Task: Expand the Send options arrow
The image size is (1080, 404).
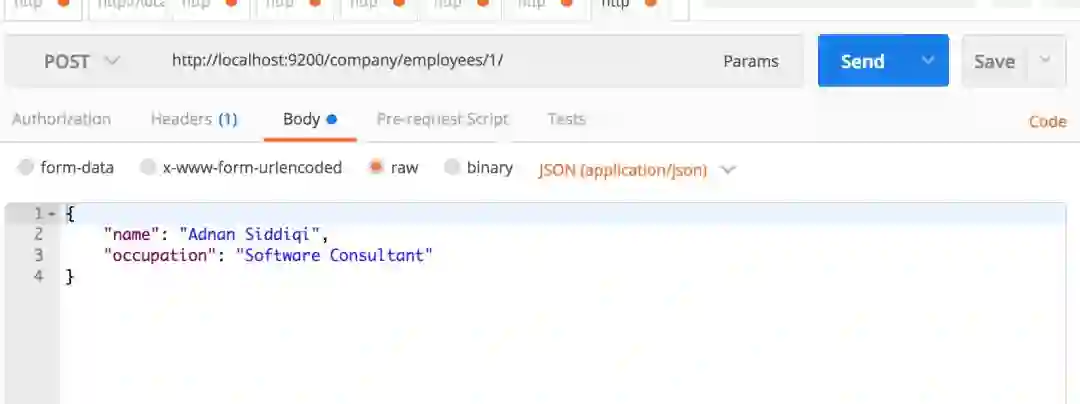Action: [x=928, y=61]
